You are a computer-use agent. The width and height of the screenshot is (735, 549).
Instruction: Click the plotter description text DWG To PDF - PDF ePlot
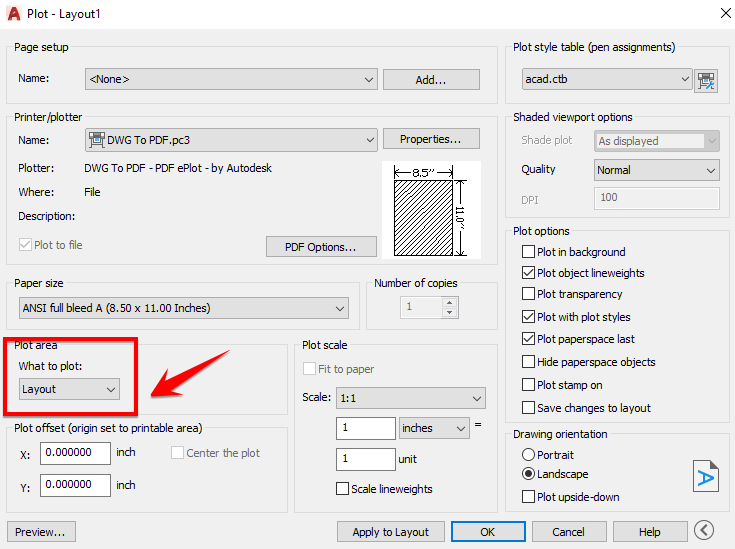click(178, 168)
